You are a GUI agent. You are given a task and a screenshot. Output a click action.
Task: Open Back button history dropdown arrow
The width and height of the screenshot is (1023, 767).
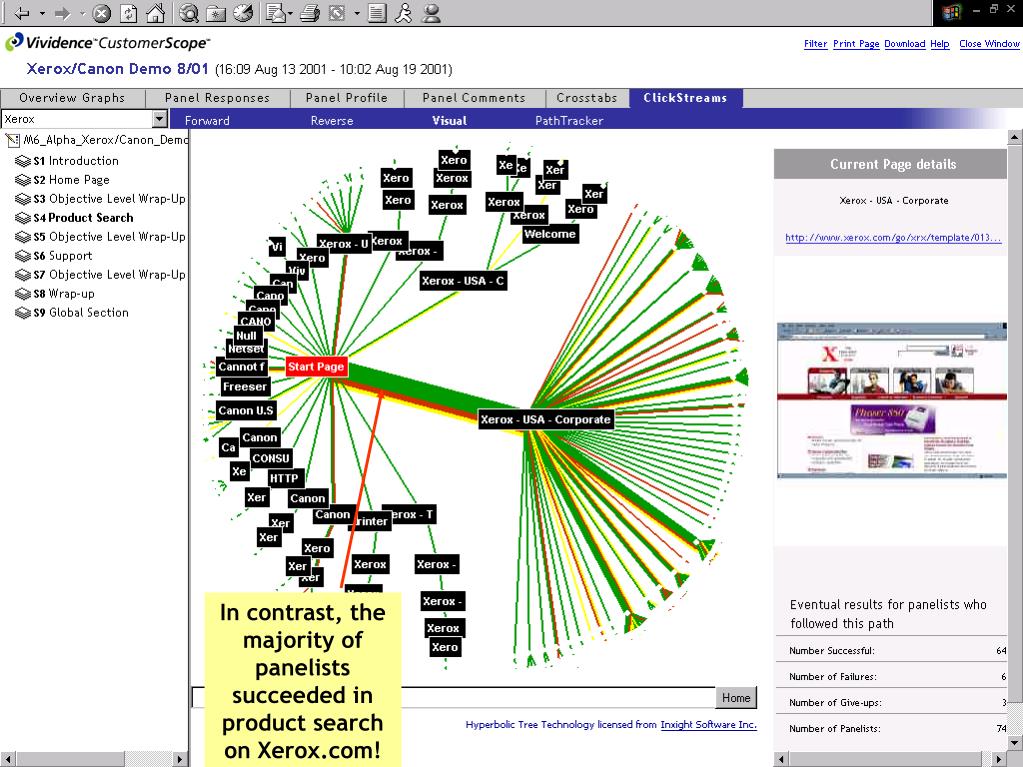click(x=42, y=13)
